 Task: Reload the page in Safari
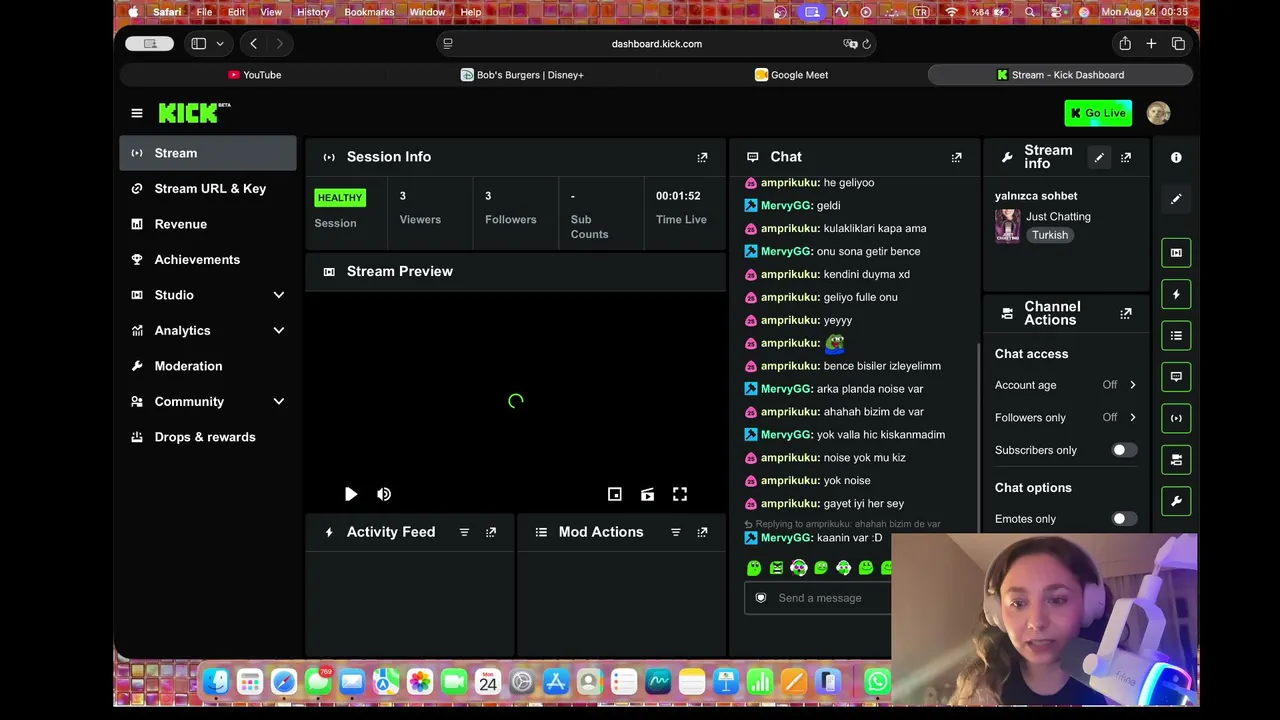pos(867,44)
